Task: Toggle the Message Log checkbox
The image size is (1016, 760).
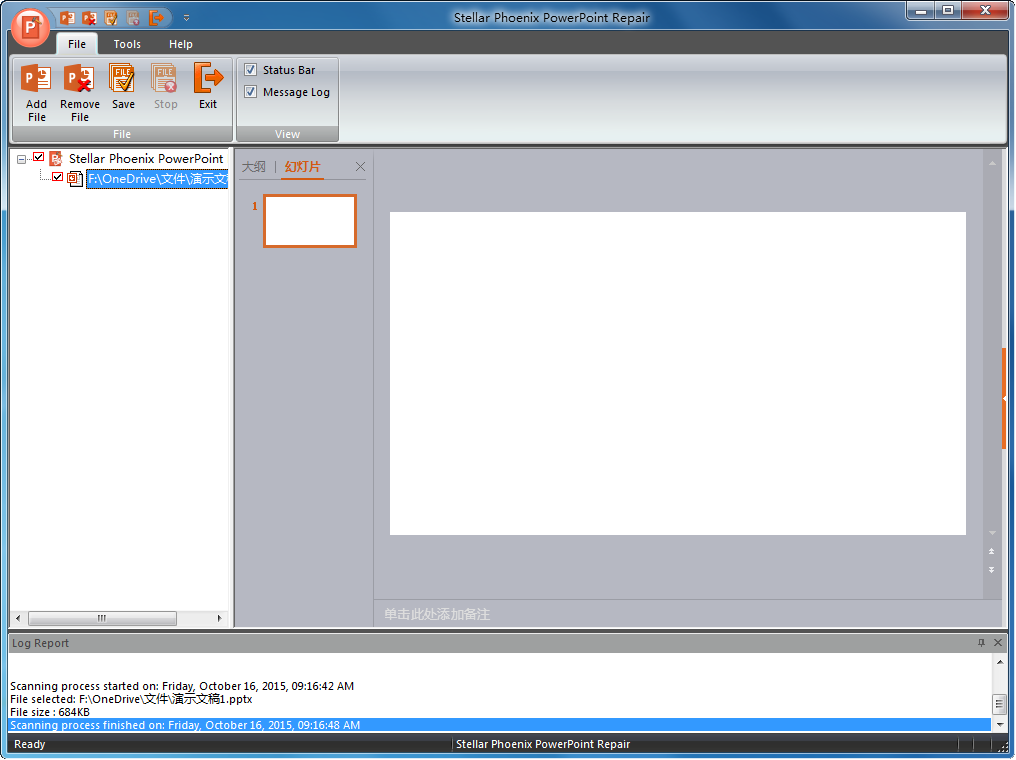Action: click(251, 92)
